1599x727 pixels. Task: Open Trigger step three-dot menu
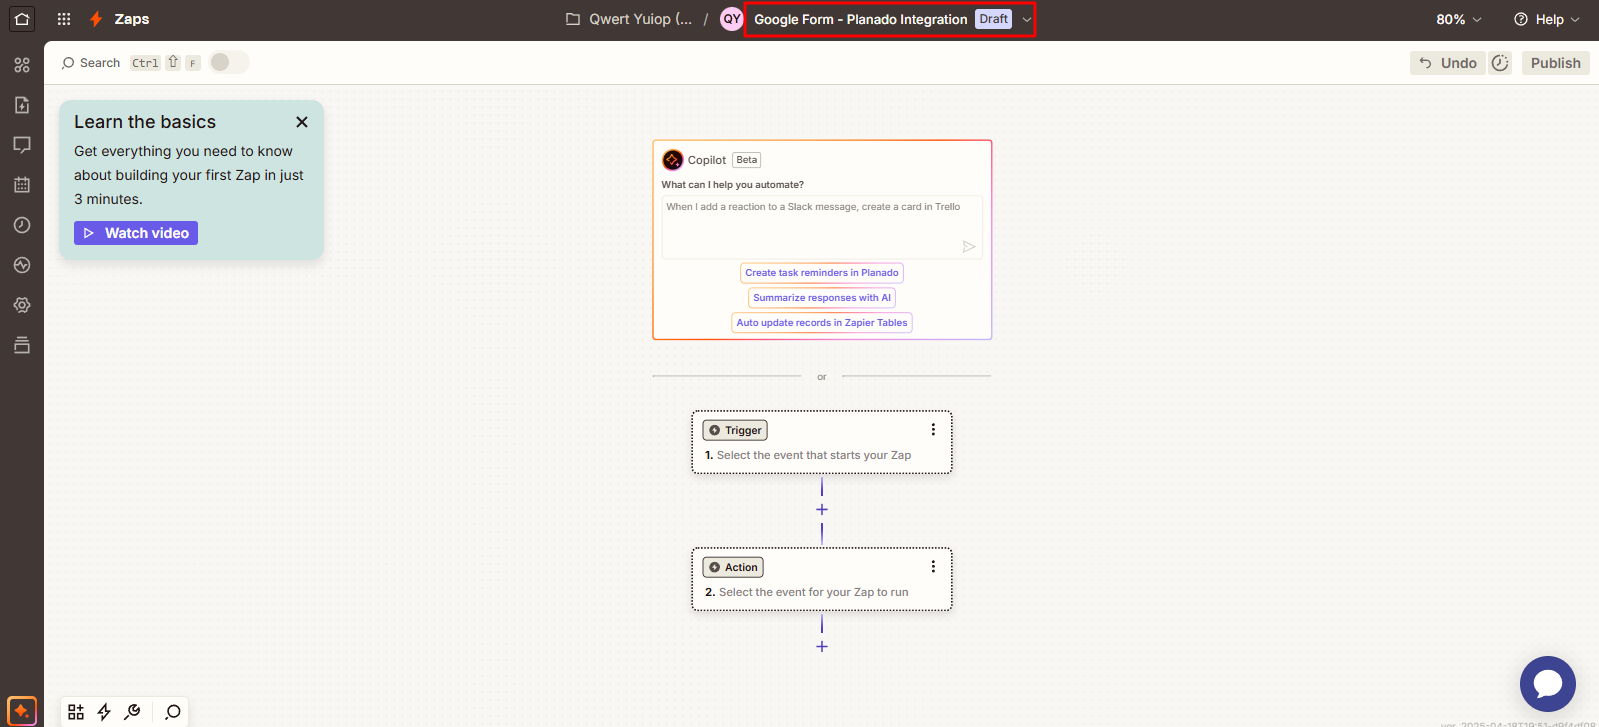coord(933,430)
